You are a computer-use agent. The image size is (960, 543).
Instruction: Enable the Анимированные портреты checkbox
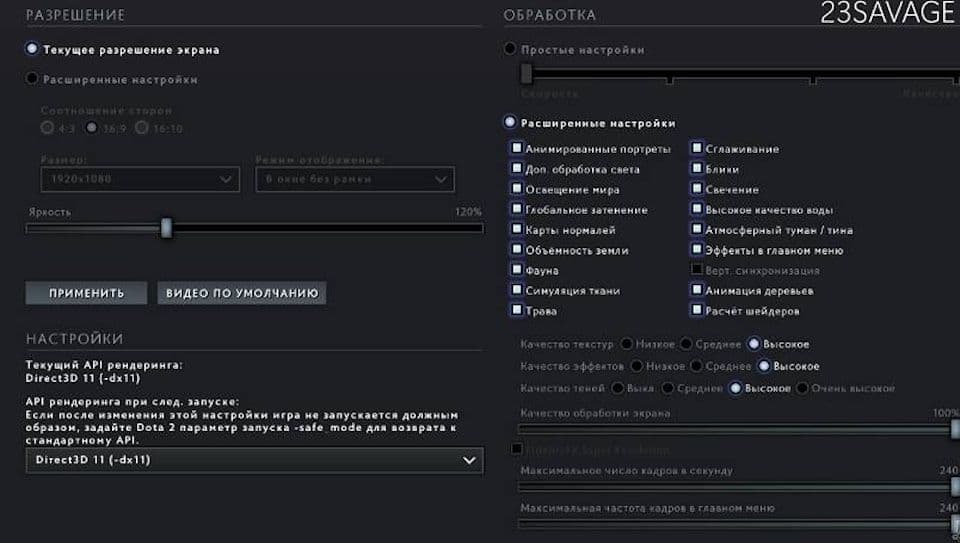pyautogui.click(x=517, y=148)
